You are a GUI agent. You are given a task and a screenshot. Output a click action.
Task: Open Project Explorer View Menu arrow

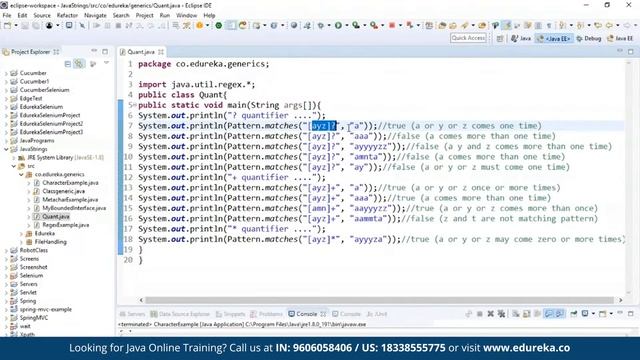pyautogui.click(x=106, y=63)
